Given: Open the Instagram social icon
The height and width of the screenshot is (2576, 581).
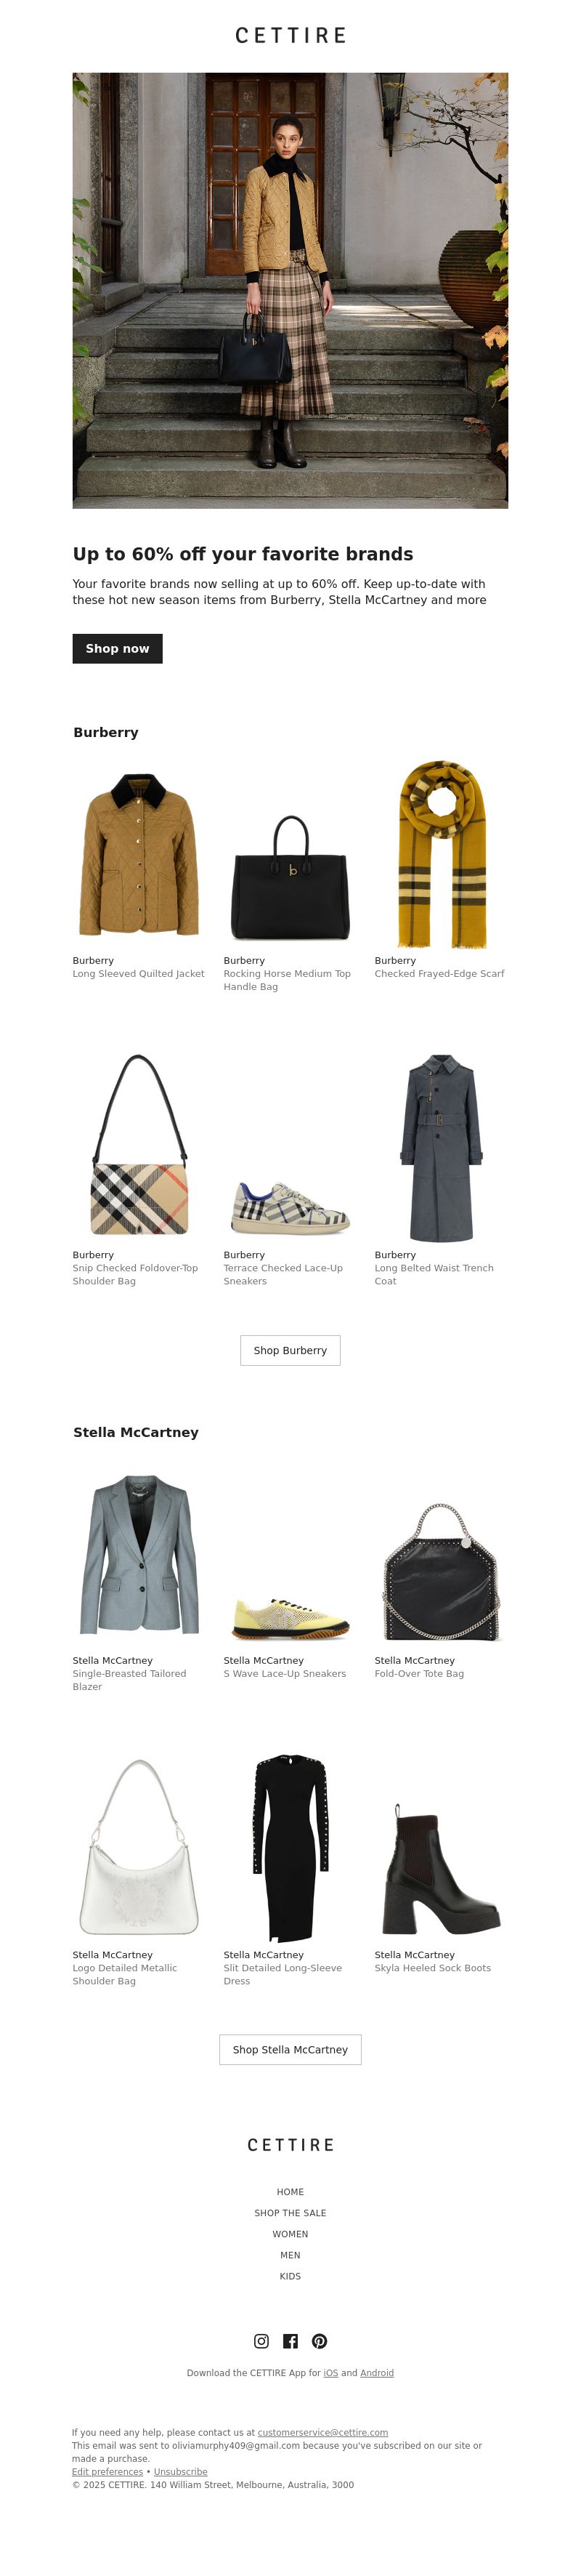Looking at the screenshot, I should tap(261, 2341).
